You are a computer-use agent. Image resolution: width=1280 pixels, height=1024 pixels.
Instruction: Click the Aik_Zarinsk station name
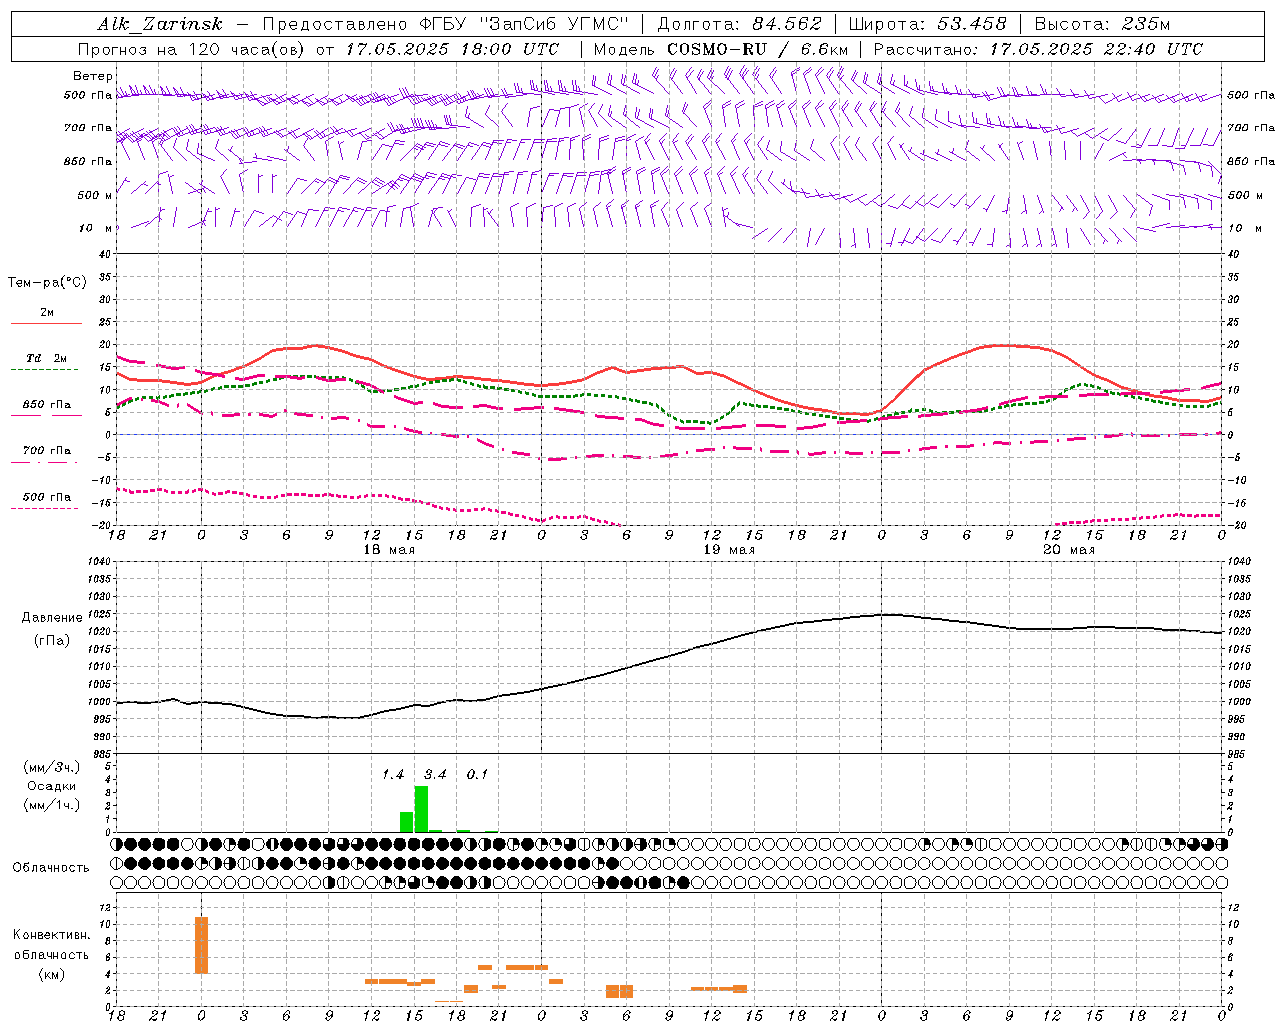[x=160, y=24]
